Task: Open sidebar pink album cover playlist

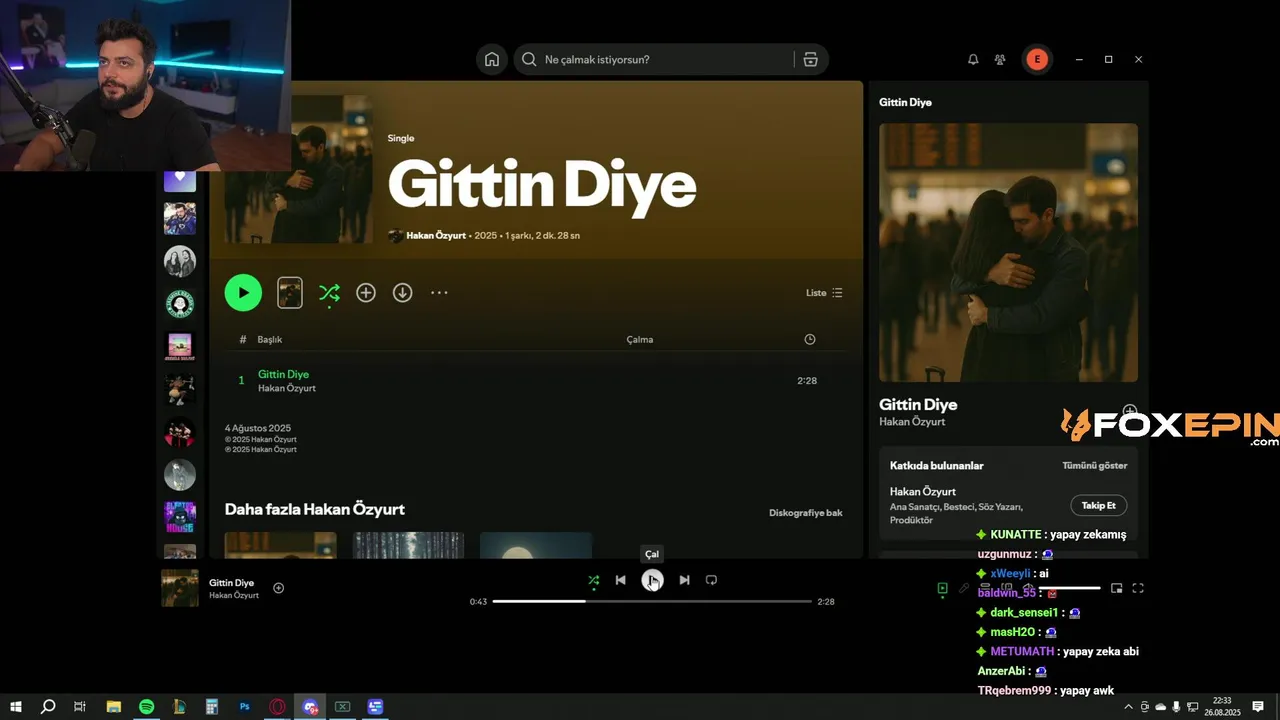Action: point(180,346)
